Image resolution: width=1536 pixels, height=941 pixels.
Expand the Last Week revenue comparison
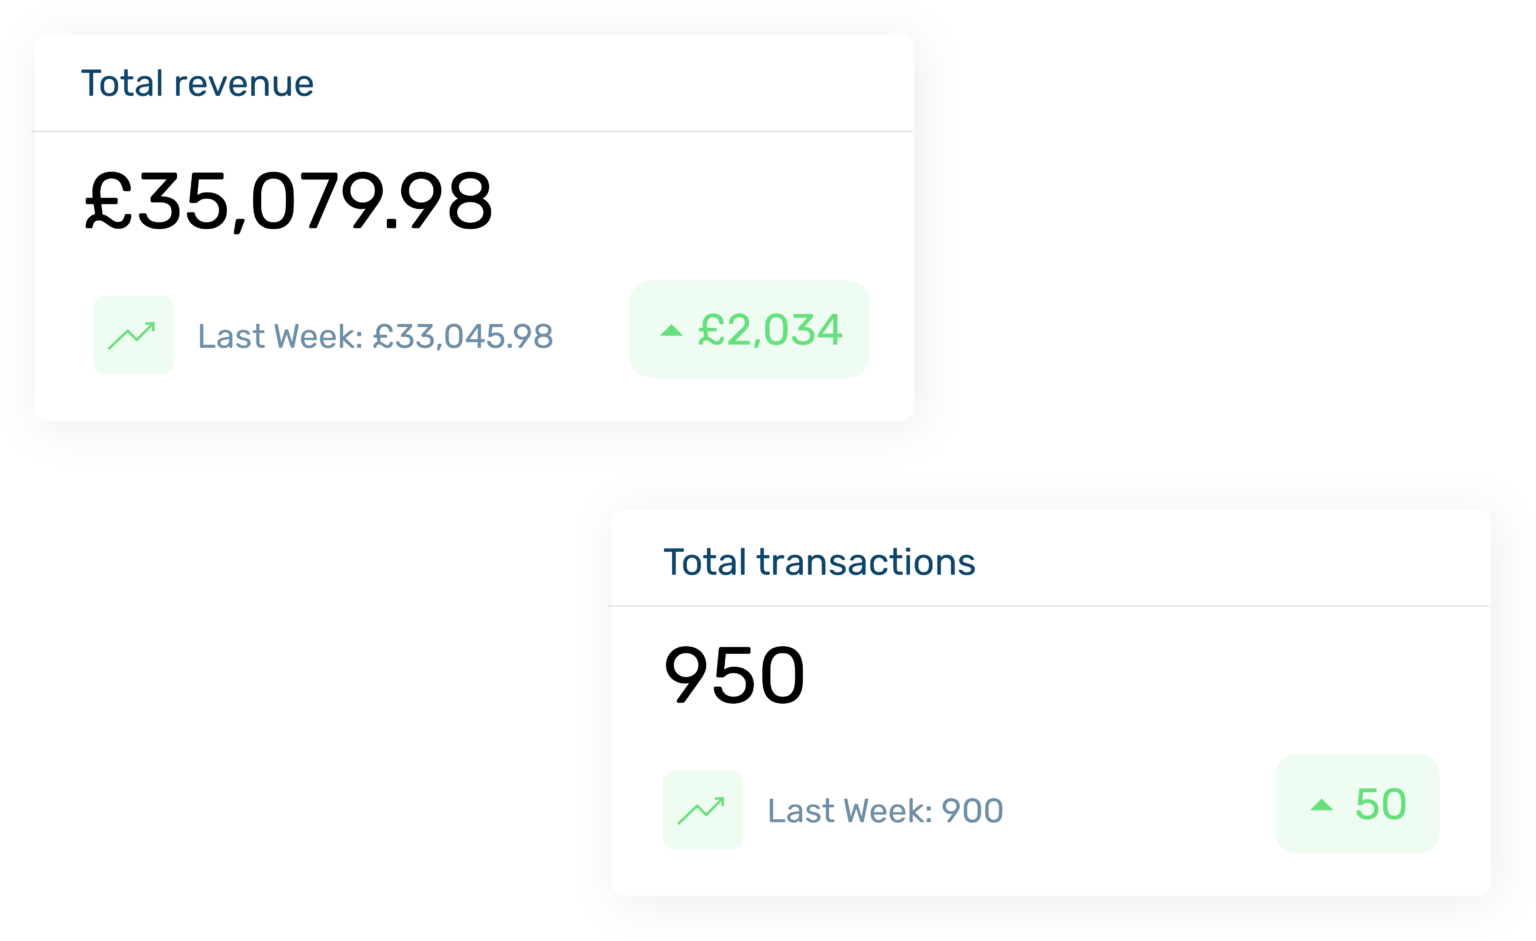point(375,335)
